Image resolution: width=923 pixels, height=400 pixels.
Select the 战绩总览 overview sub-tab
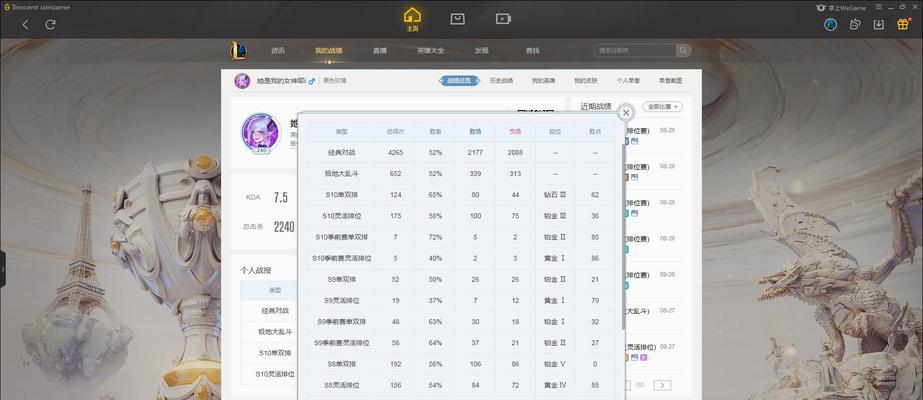point(459,81)
